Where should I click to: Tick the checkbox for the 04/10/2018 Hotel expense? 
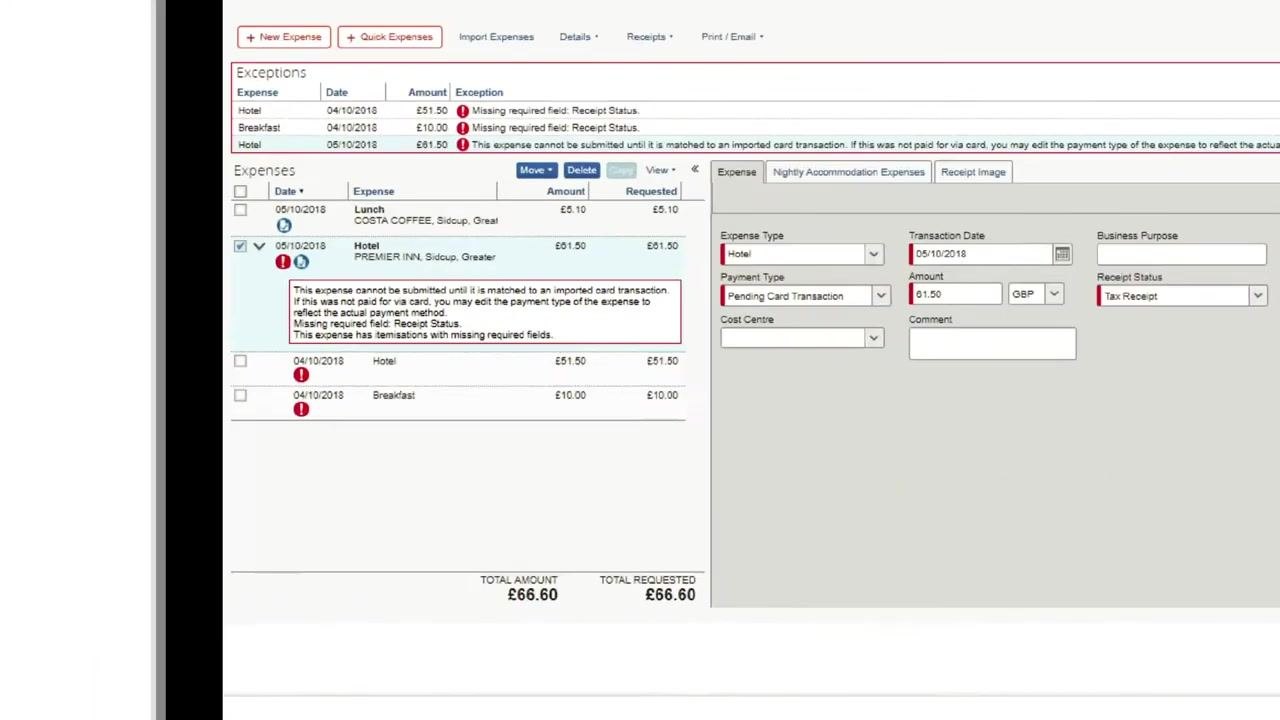[240, 361]
